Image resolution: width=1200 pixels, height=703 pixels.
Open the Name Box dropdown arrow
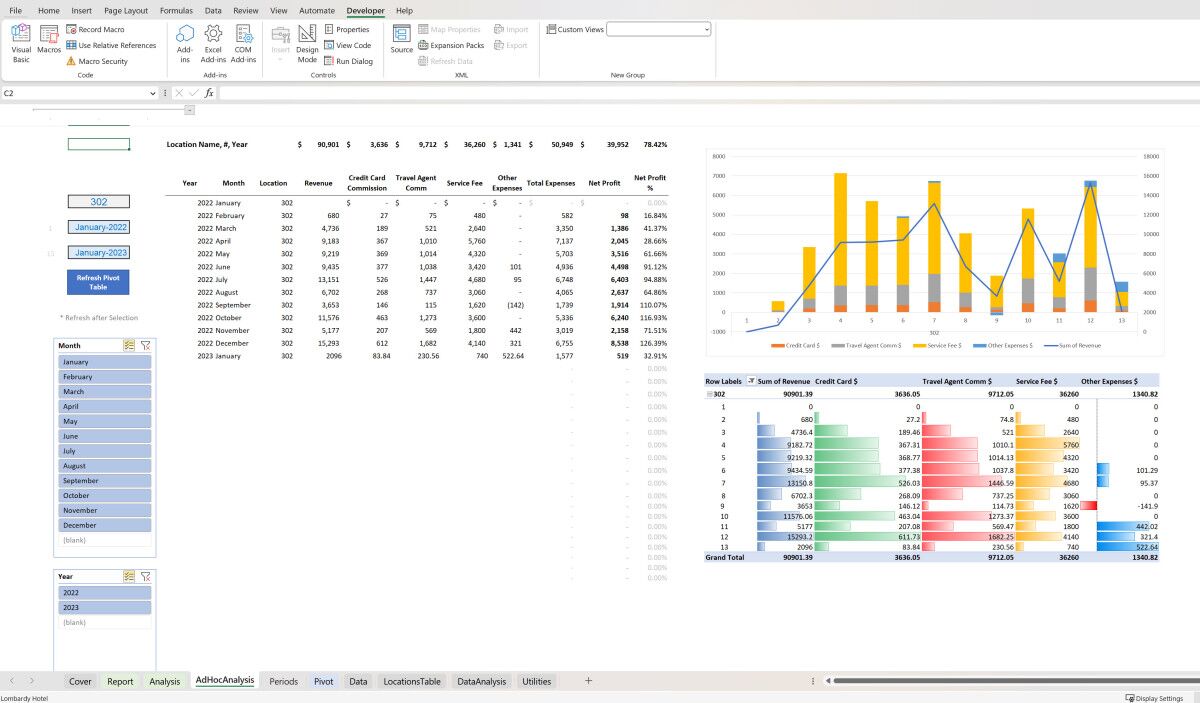[x=151, y=93]
